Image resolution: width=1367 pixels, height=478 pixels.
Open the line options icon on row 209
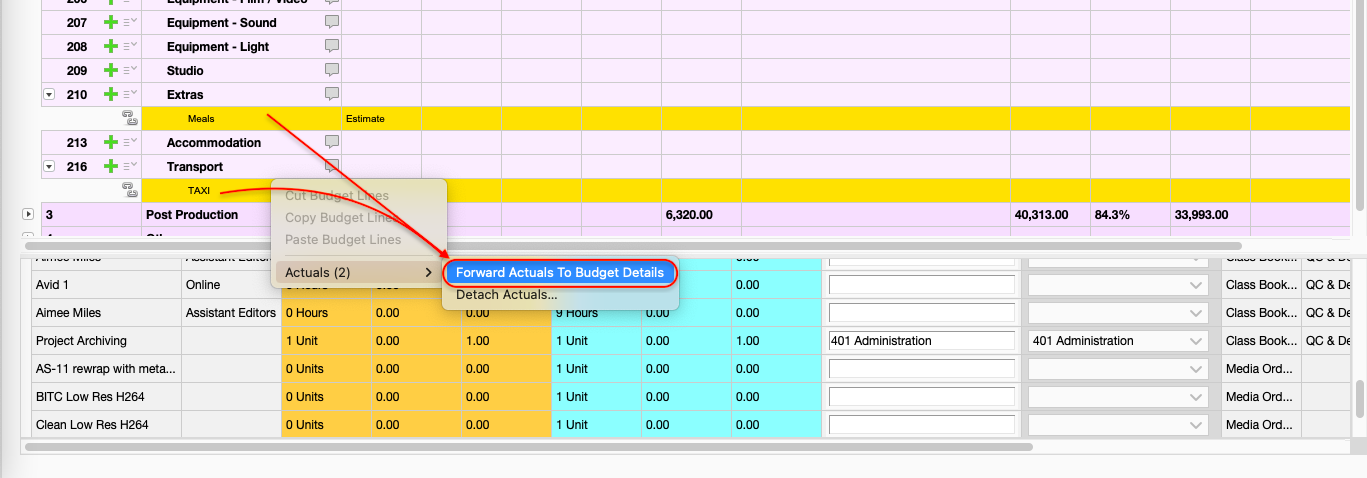[130, 70]
